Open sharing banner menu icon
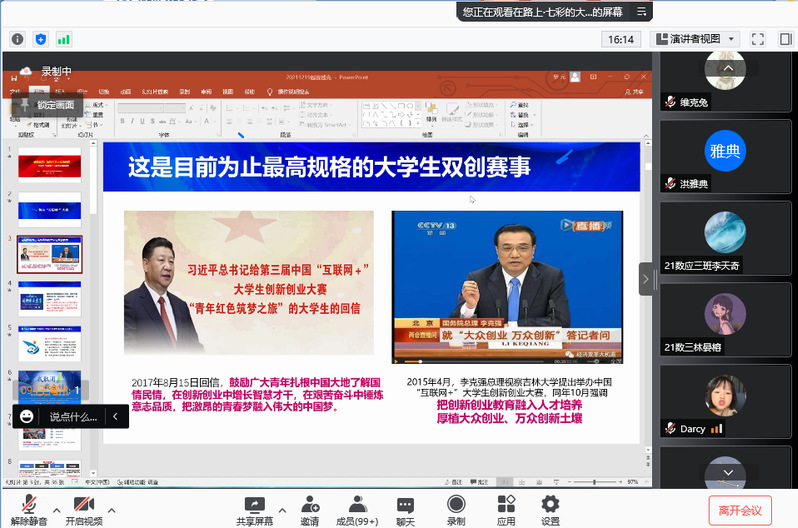The height and width of the screenshot is (528, 798). tap(642, 11)
